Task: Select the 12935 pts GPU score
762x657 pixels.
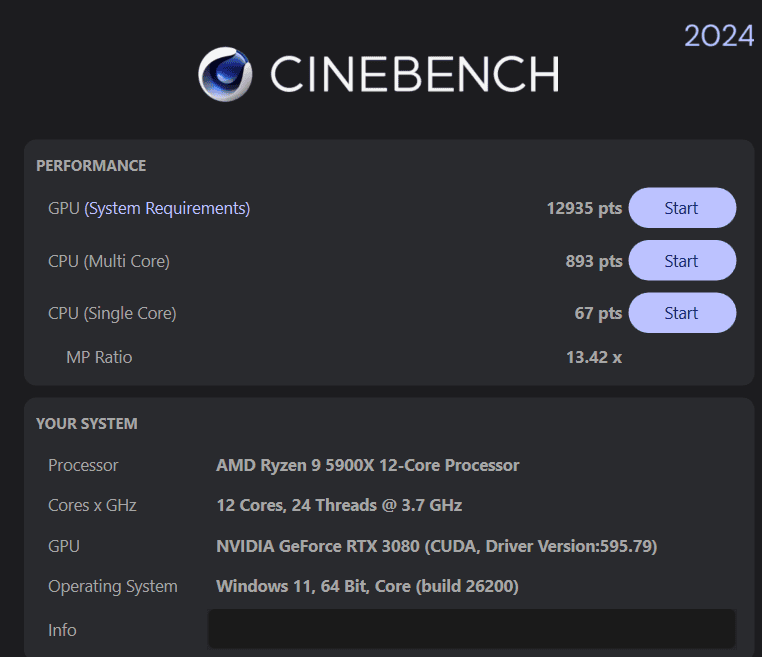Action: point(584,208)
